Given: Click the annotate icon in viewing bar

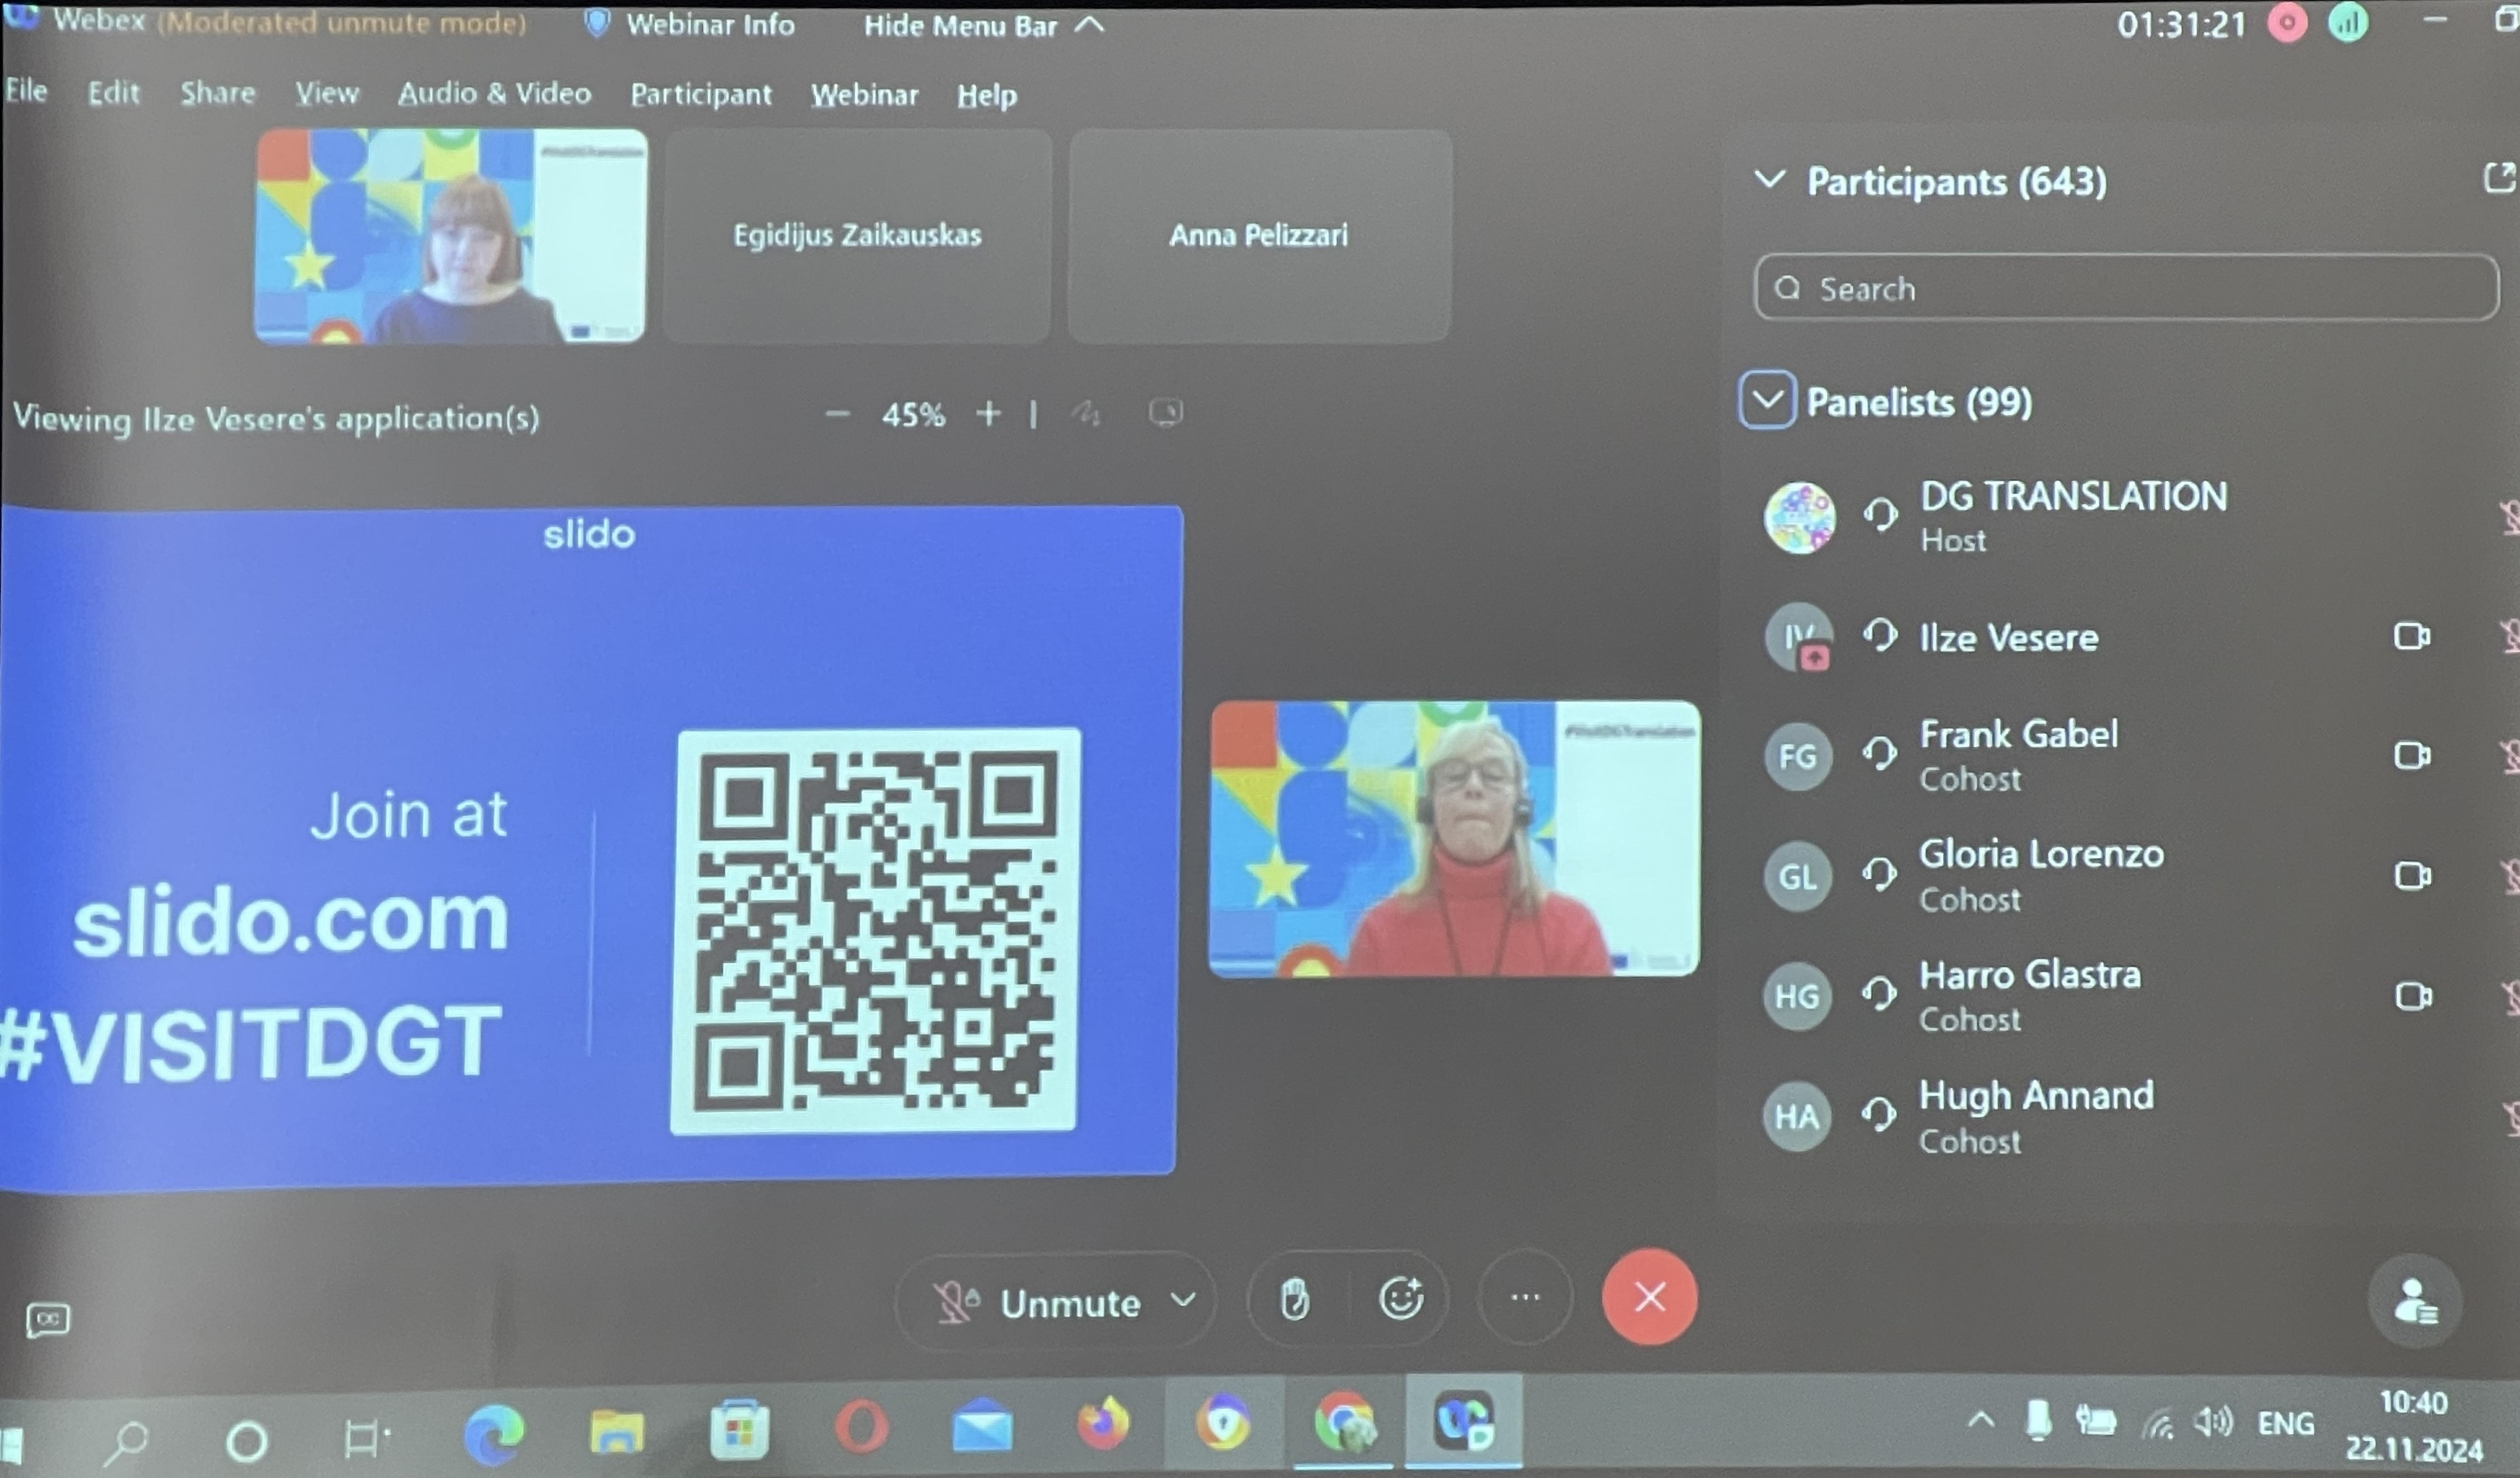Looking at the screenshot, I should click(x=1086, y=413).
